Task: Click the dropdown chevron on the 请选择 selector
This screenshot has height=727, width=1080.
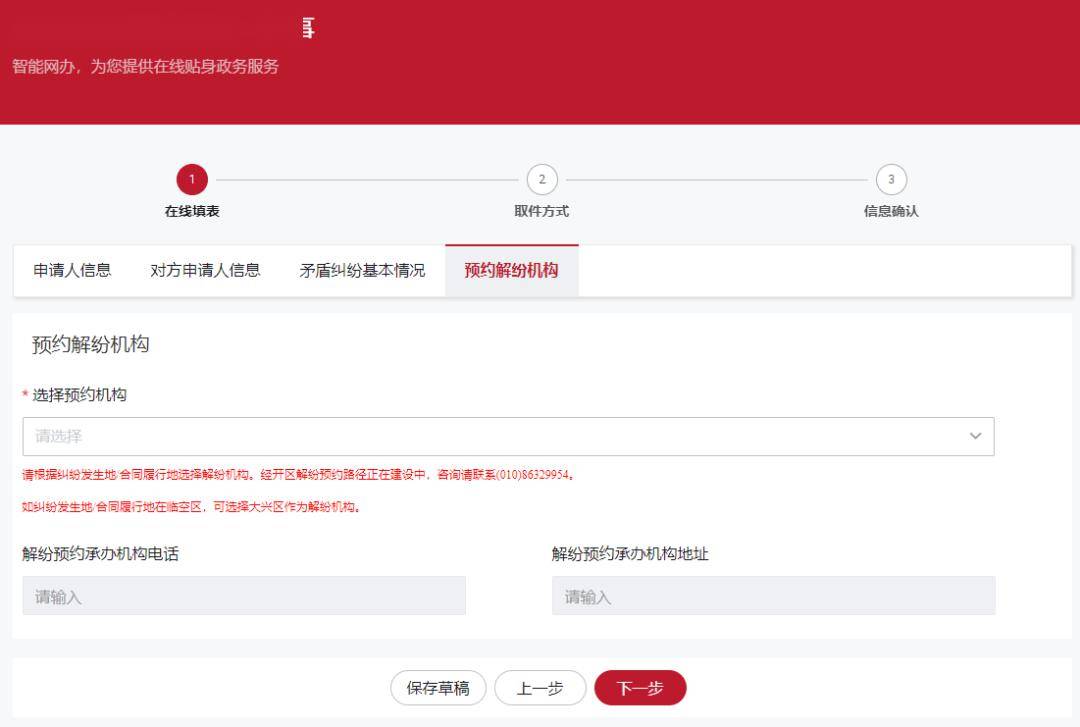Action: point(975,436)
